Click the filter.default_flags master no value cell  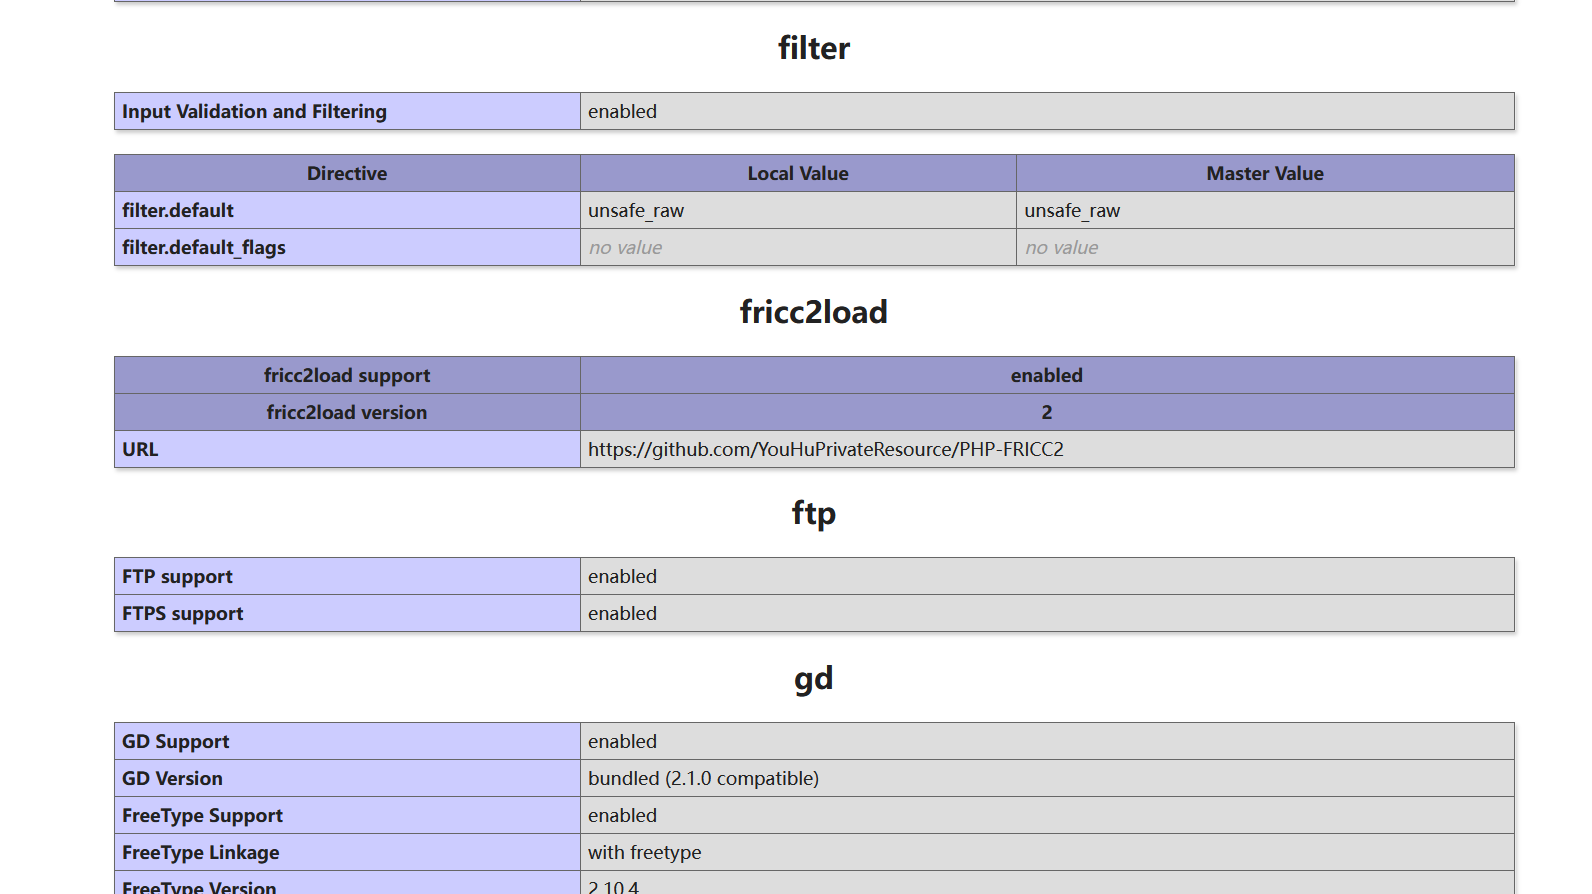point(1265,247)
